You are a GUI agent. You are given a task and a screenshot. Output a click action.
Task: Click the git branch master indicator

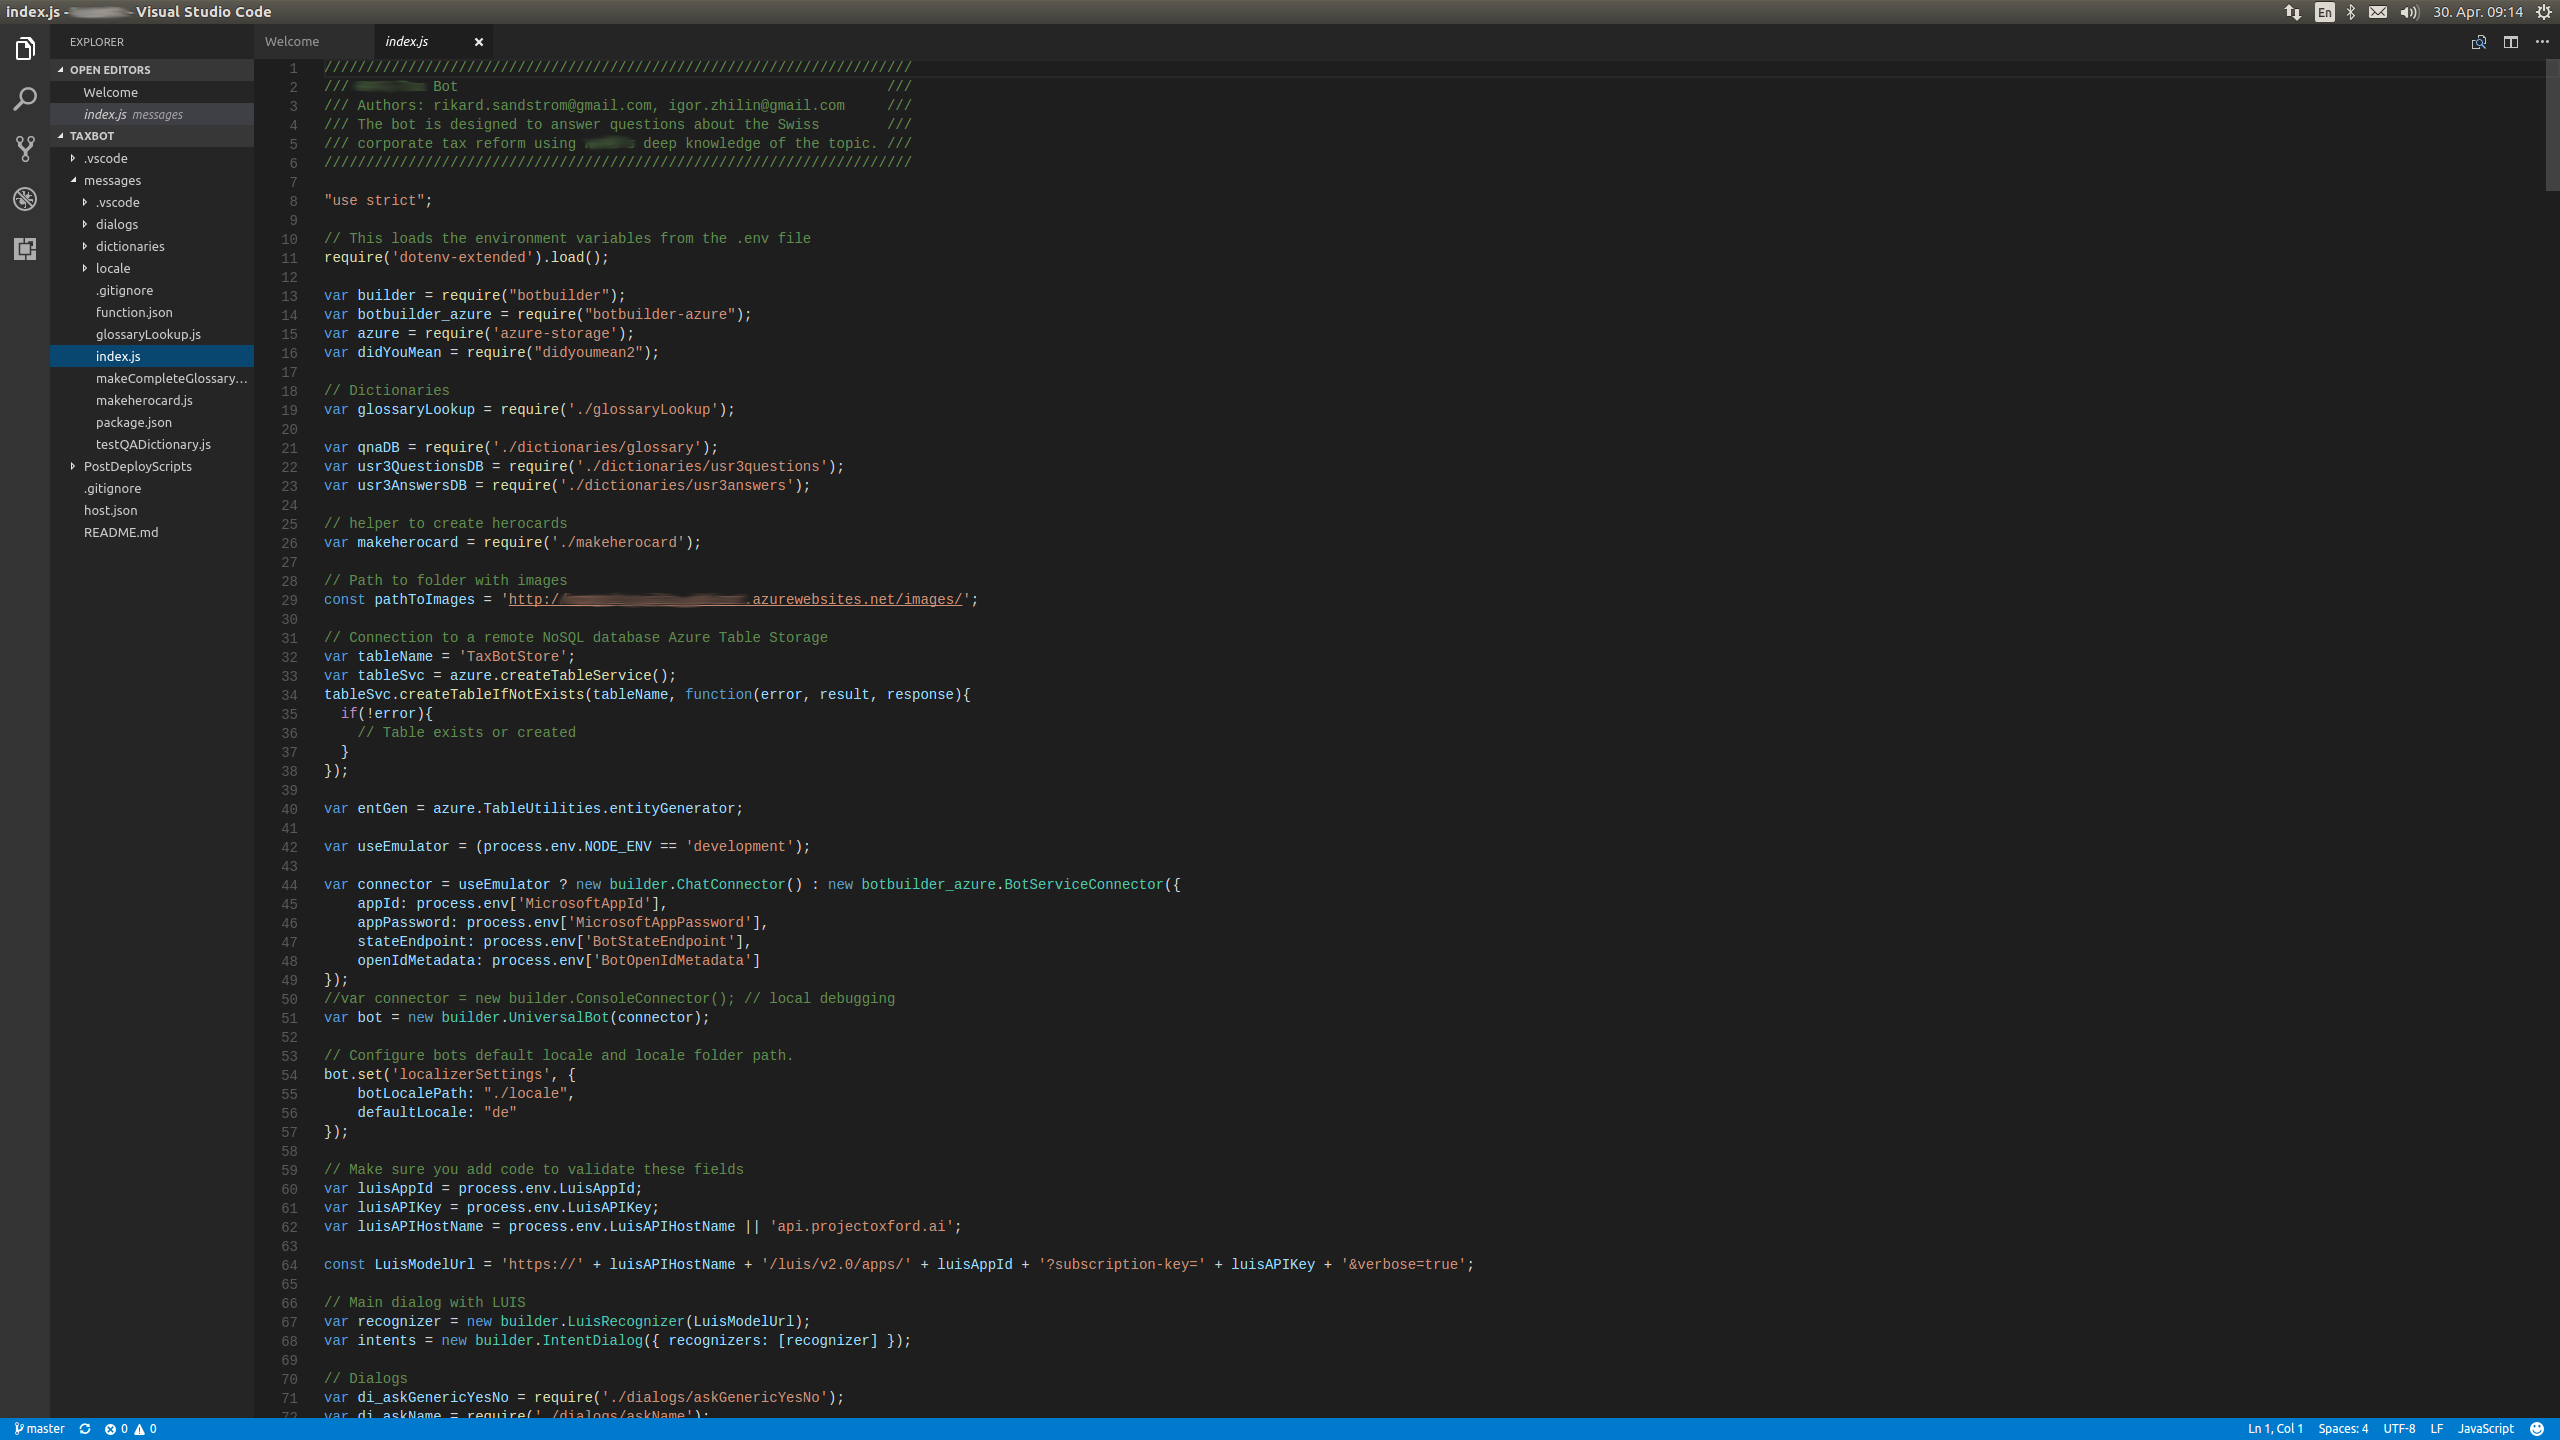click(37, 1428)
